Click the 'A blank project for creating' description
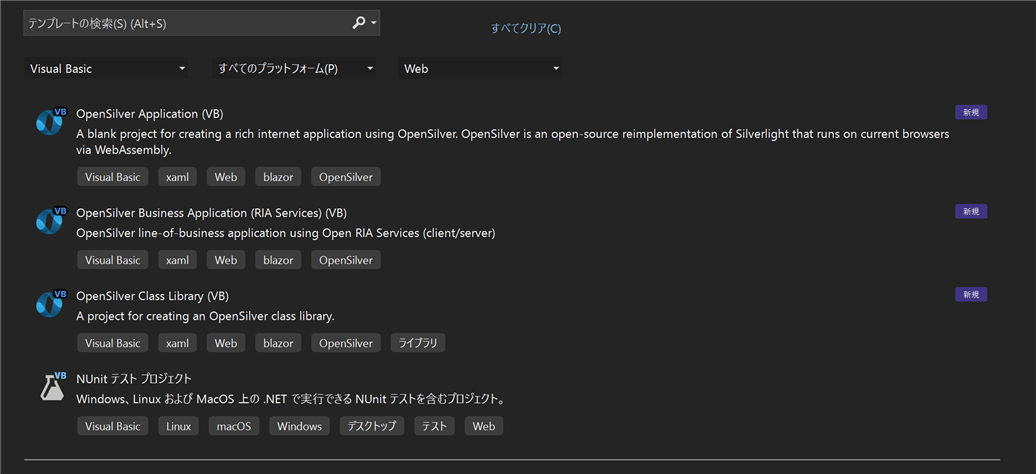The height and width of the screenshot is (474, 1036). pos(513,142)
